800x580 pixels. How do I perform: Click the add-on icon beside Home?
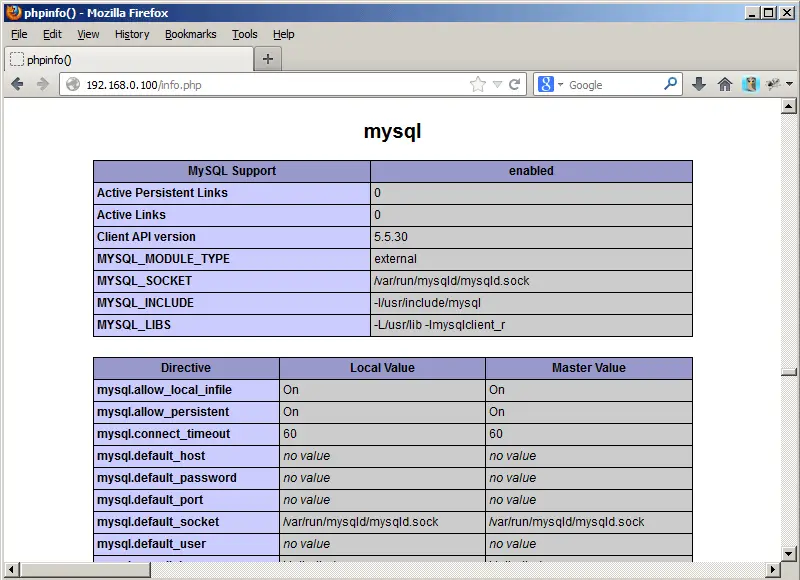[751, 84]
